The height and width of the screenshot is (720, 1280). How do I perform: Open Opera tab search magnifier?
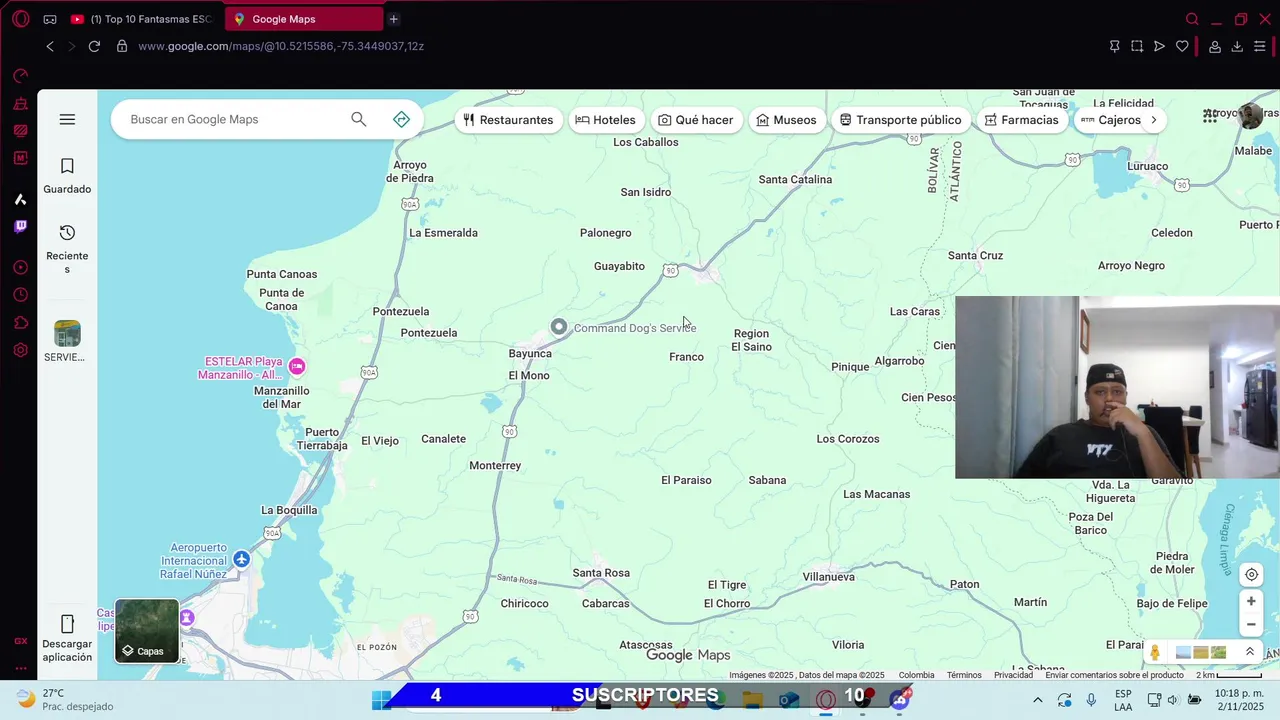pos(1192,19)
